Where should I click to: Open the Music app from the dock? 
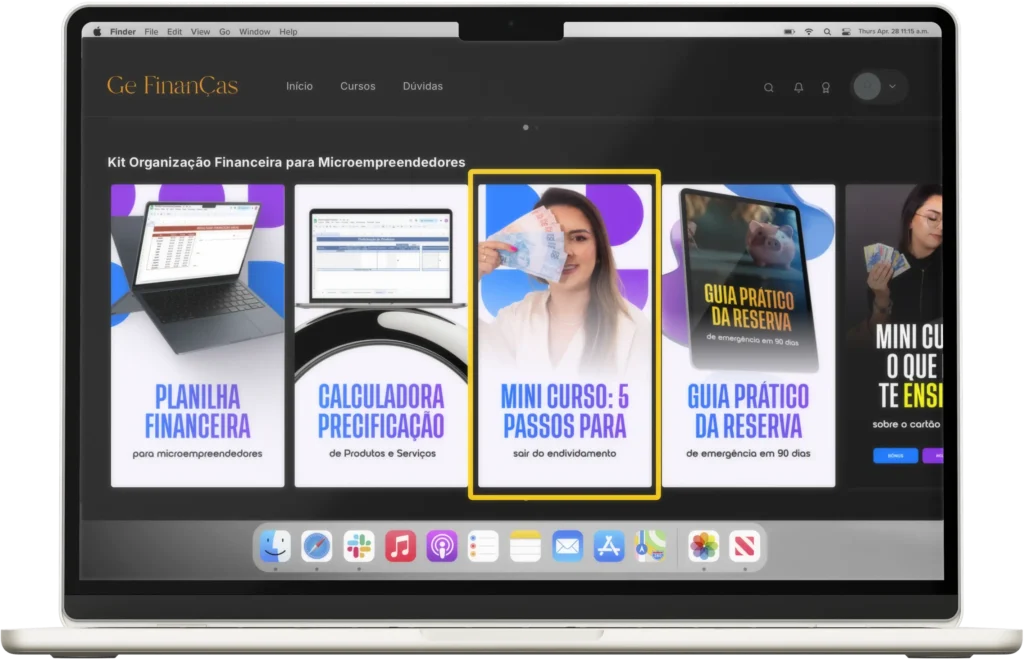[x=400, y=546]
